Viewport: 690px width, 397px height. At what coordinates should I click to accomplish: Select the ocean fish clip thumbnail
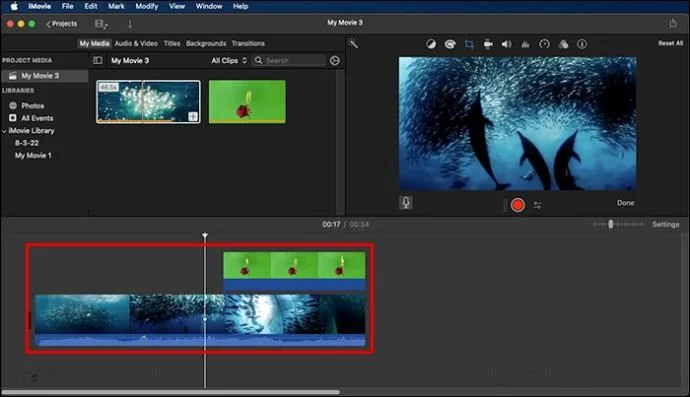[148, 102]
